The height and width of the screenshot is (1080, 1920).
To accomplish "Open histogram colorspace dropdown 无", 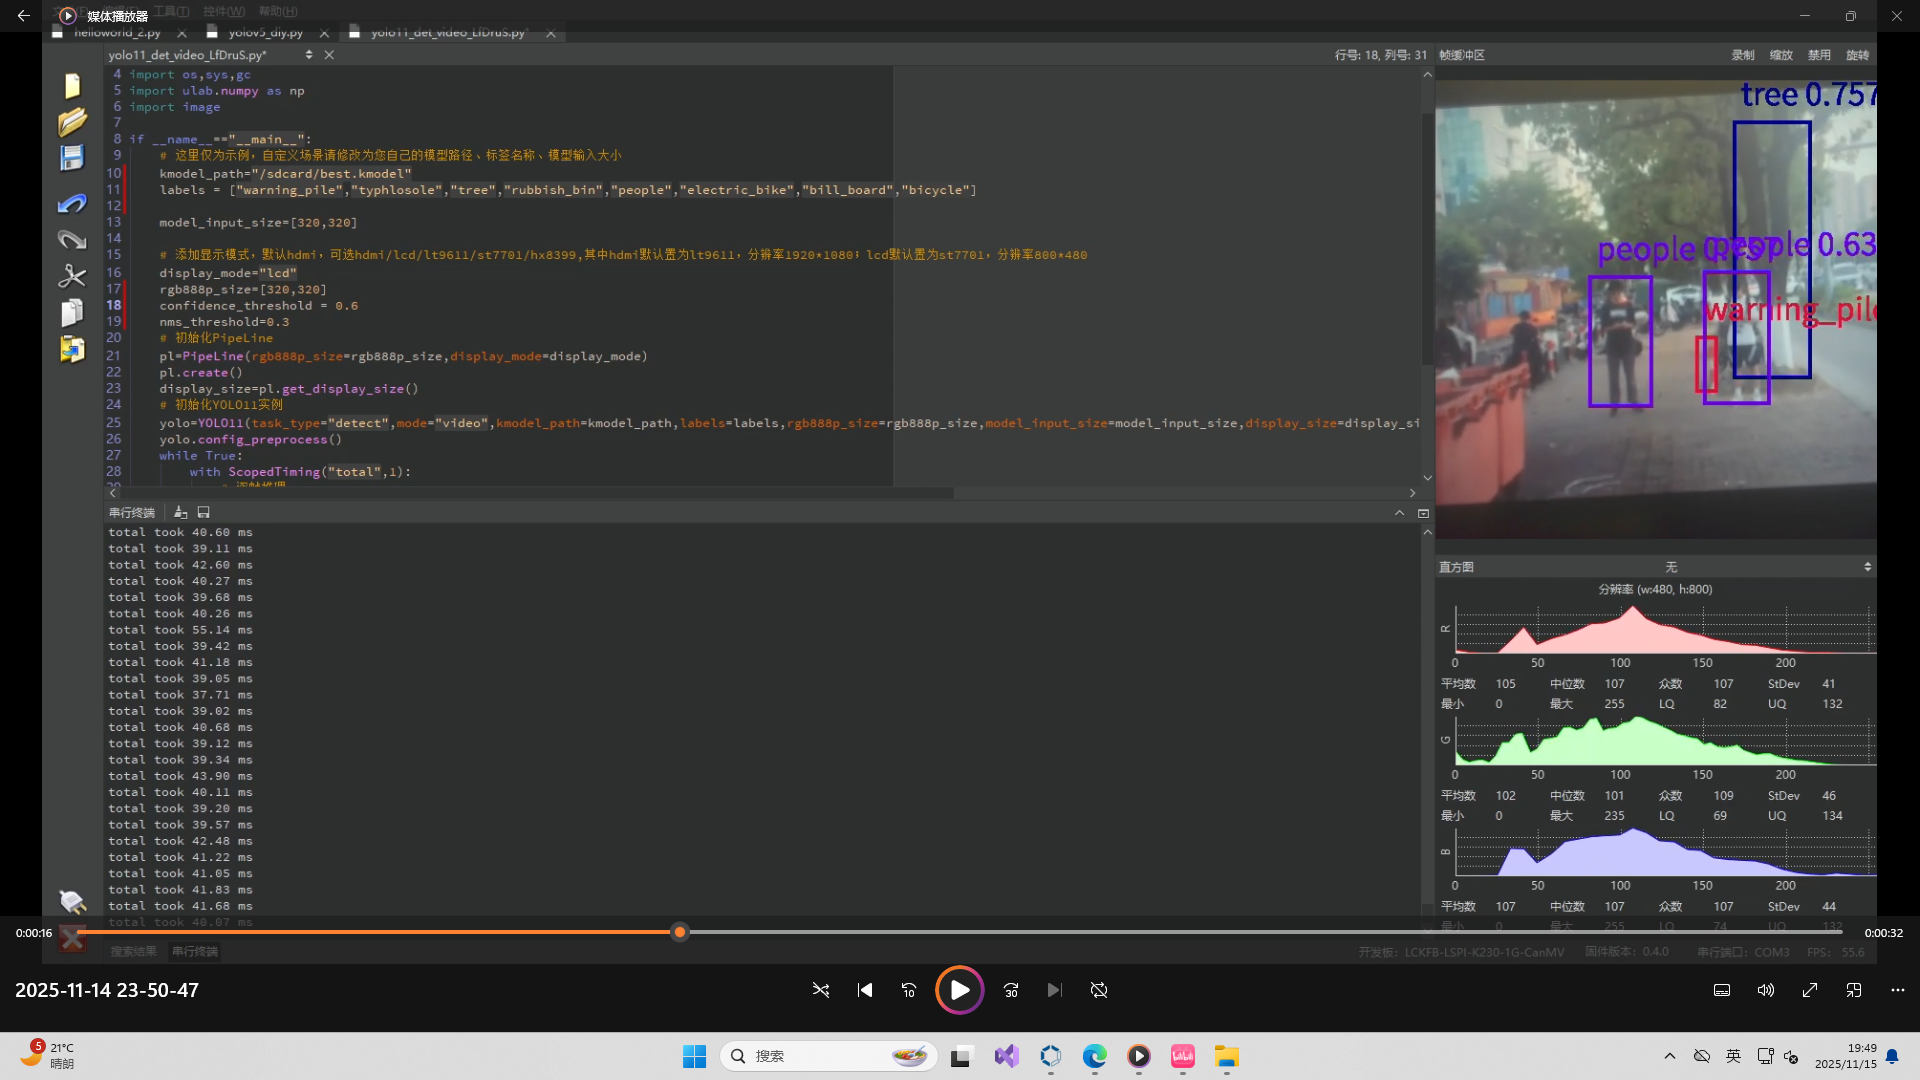I will (x=1670, y=567).
